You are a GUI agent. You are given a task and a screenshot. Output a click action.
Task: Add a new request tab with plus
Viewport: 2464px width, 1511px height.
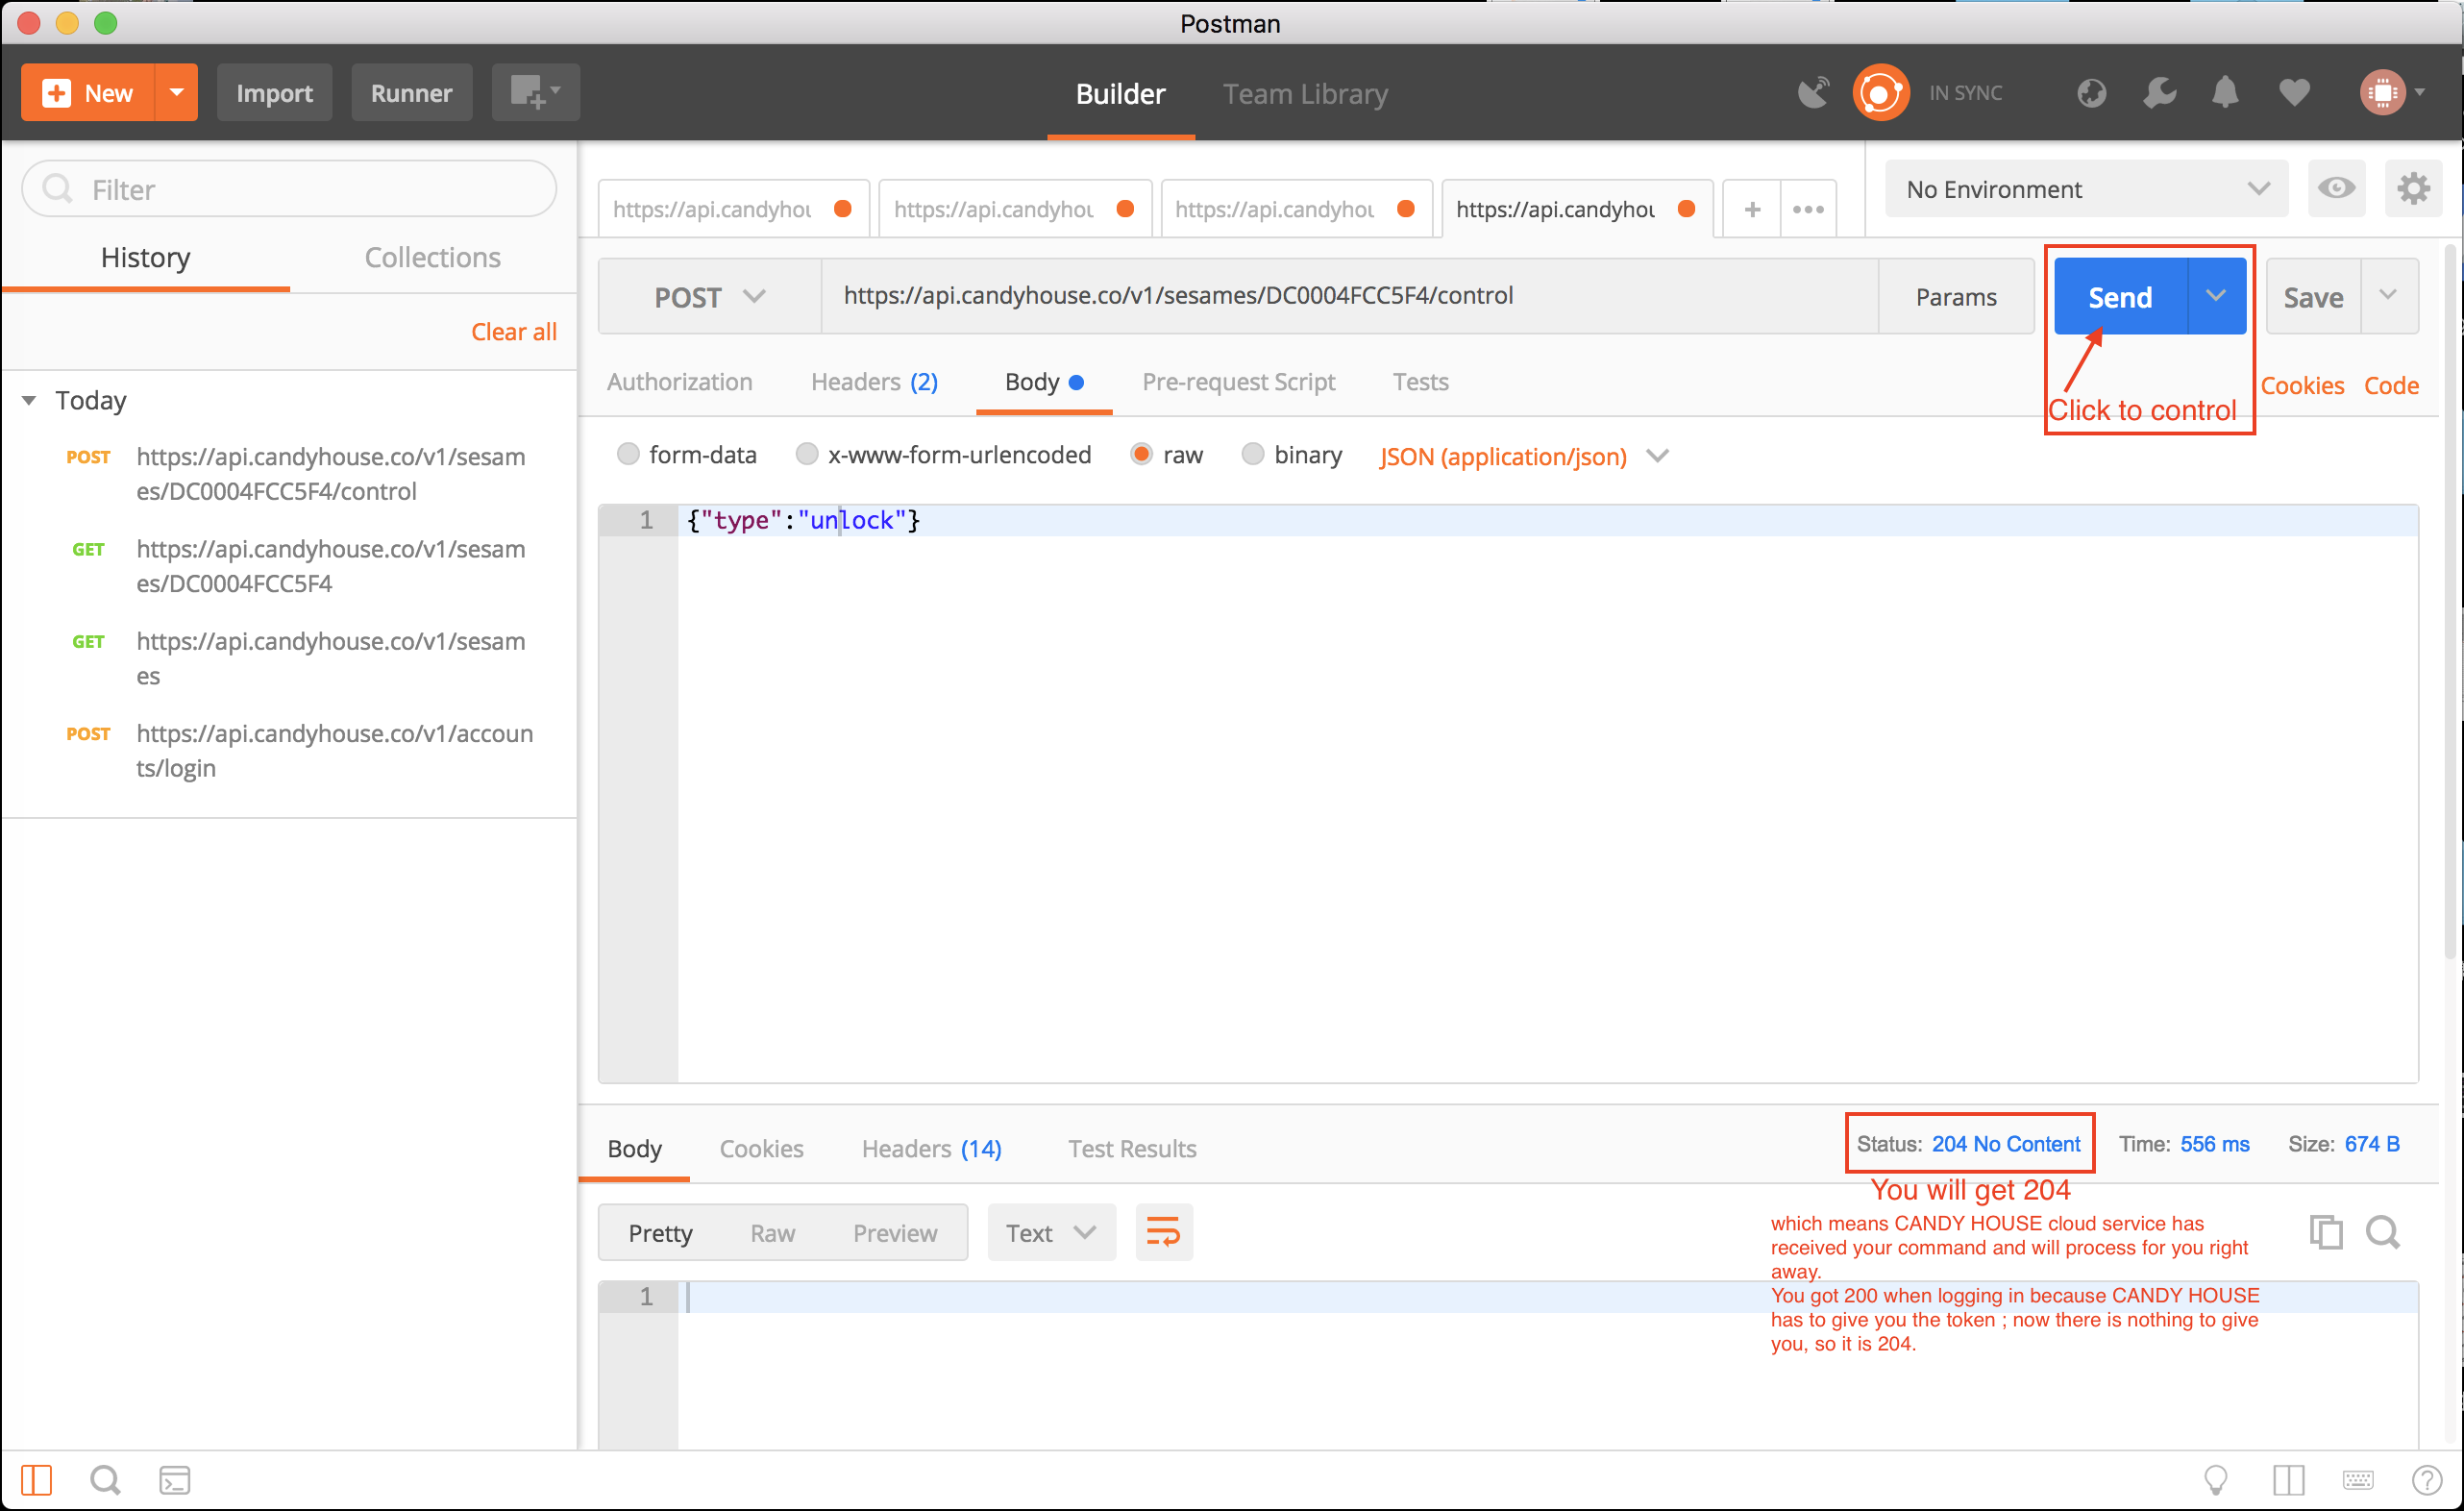click(1752, 209)
